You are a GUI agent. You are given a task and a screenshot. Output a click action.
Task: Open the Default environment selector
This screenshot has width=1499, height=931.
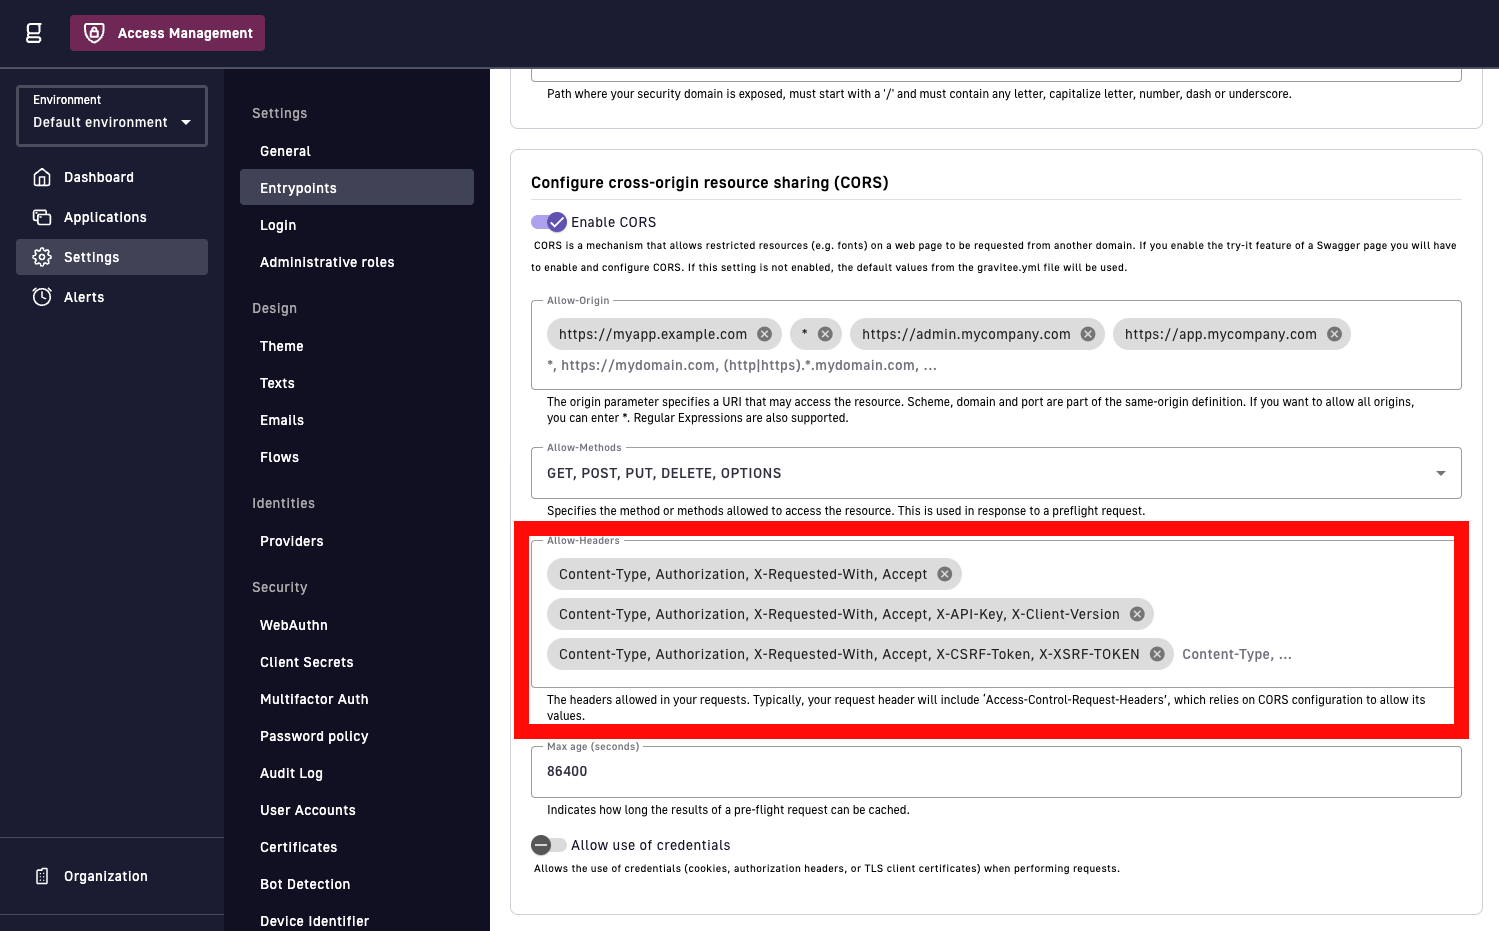point(112,116)
